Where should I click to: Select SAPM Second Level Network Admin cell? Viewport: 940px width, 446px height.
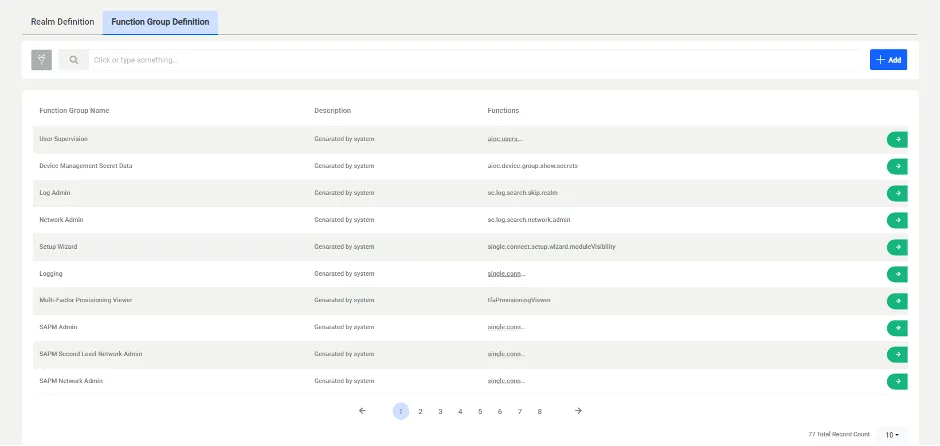91,354
